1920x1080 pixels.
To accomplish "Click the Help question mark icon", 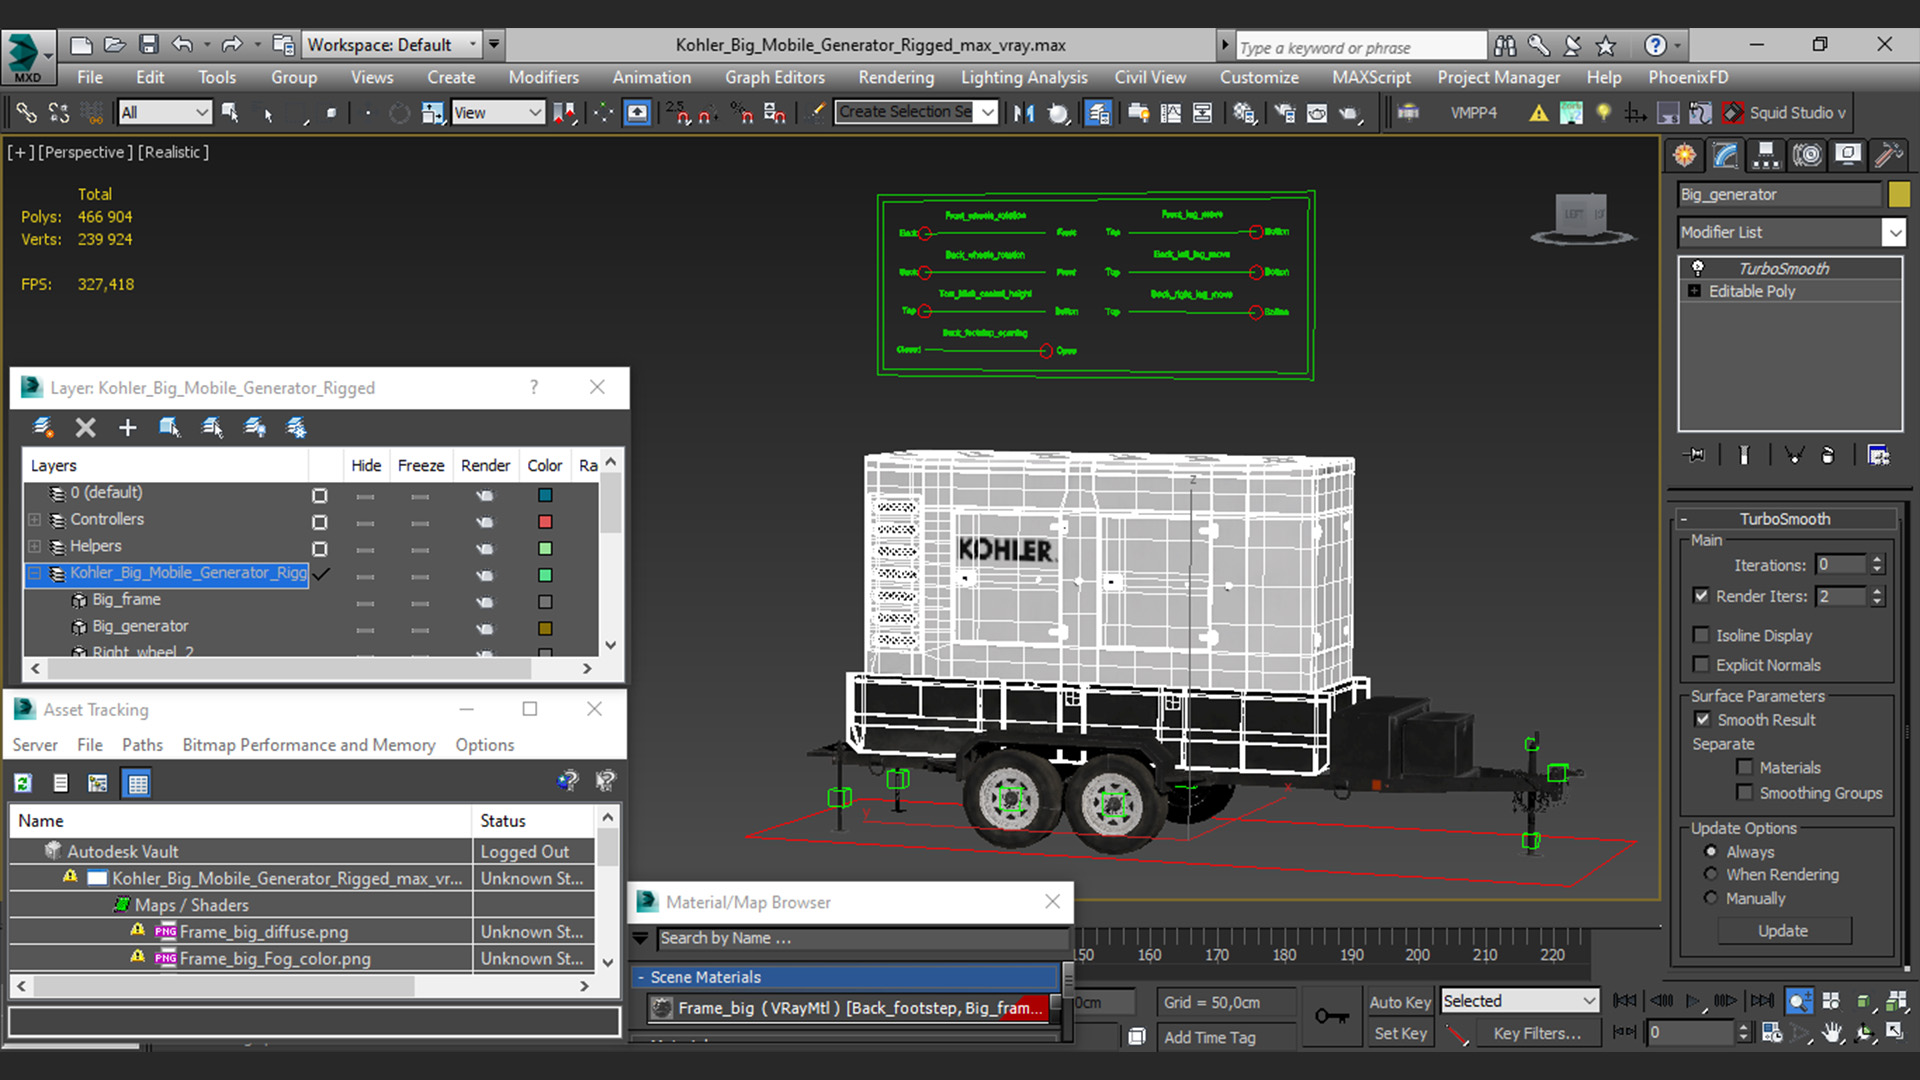I will pos(1655,45).
